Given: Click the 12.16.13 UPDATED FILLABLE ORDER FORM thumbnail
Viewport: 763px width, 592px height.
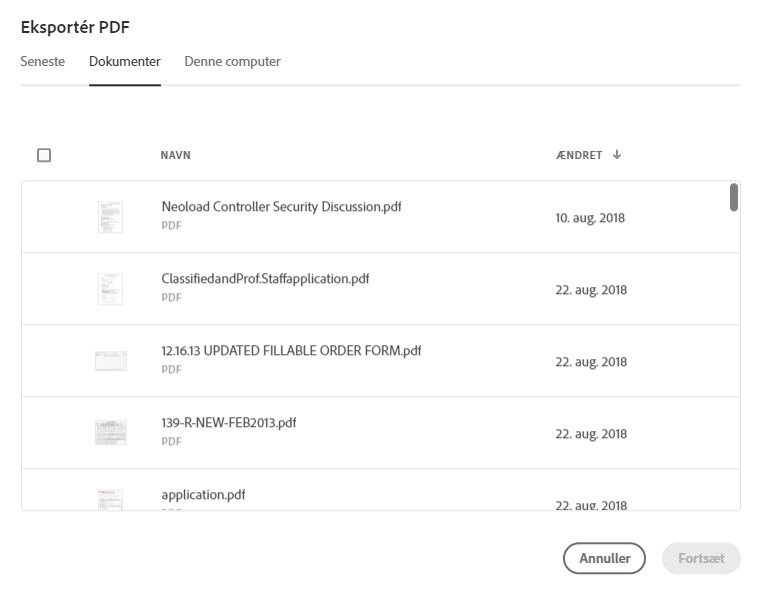Looking at the screenshot, I should pyautogui.click(x=111, y=361).
